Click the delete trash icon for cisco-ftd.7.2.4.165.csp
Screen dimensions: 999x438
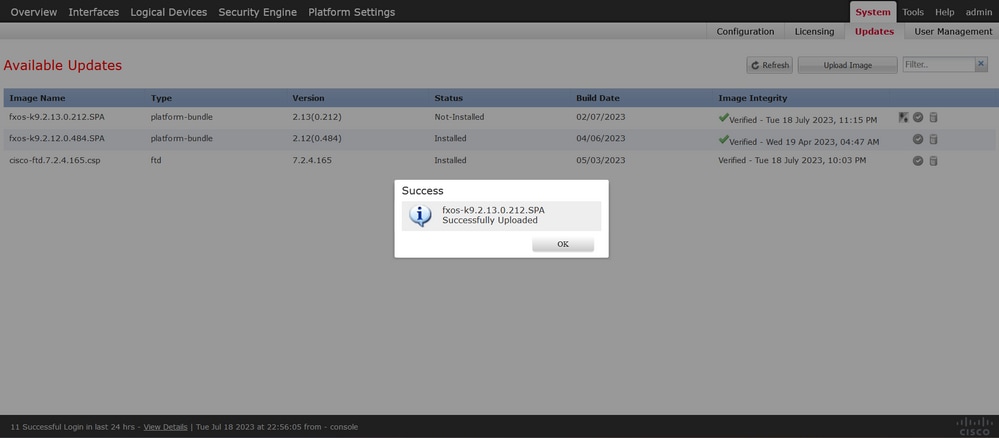933,161
